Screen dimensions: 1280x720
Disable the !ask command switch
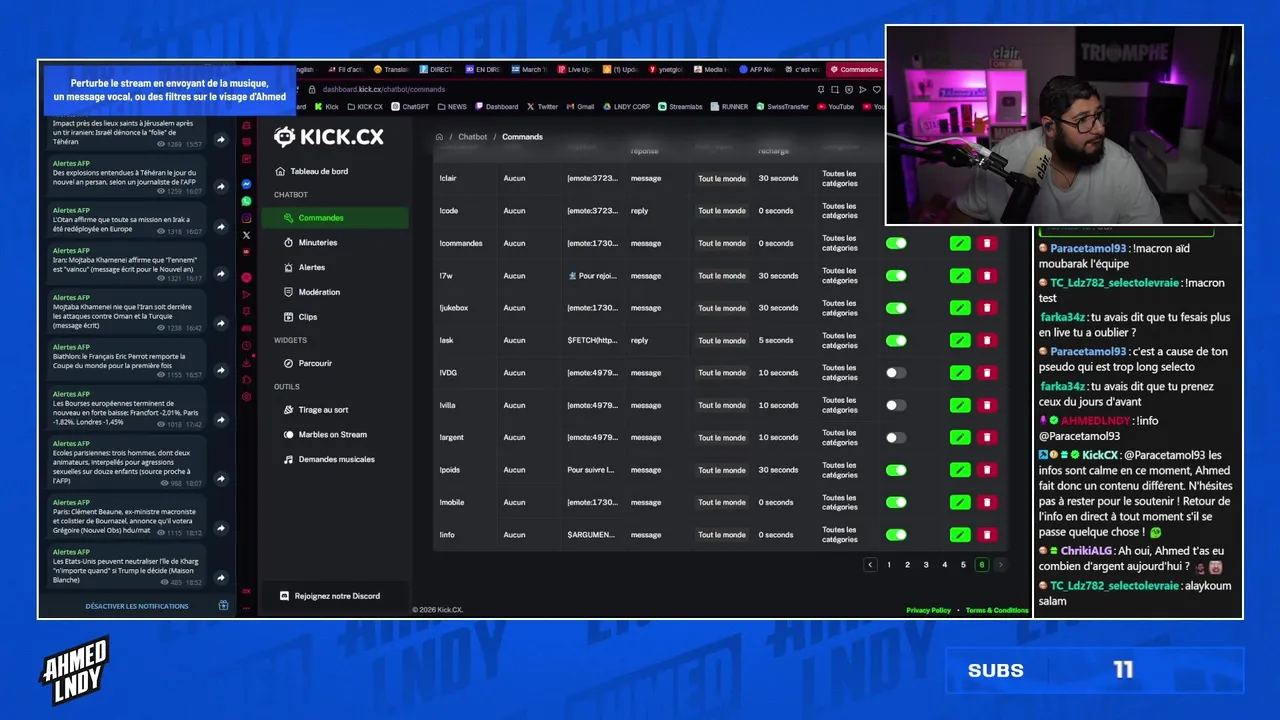pos(896,340)
